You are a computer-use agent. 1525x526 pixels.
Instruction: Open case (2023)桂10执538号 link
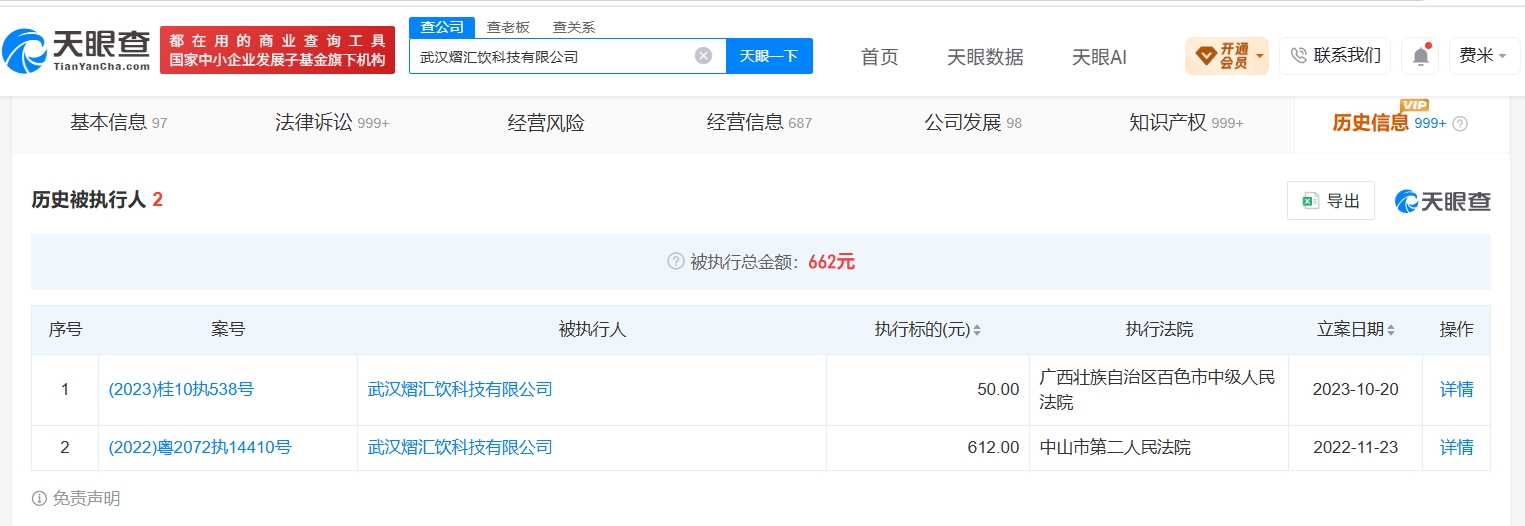point(181,389)
